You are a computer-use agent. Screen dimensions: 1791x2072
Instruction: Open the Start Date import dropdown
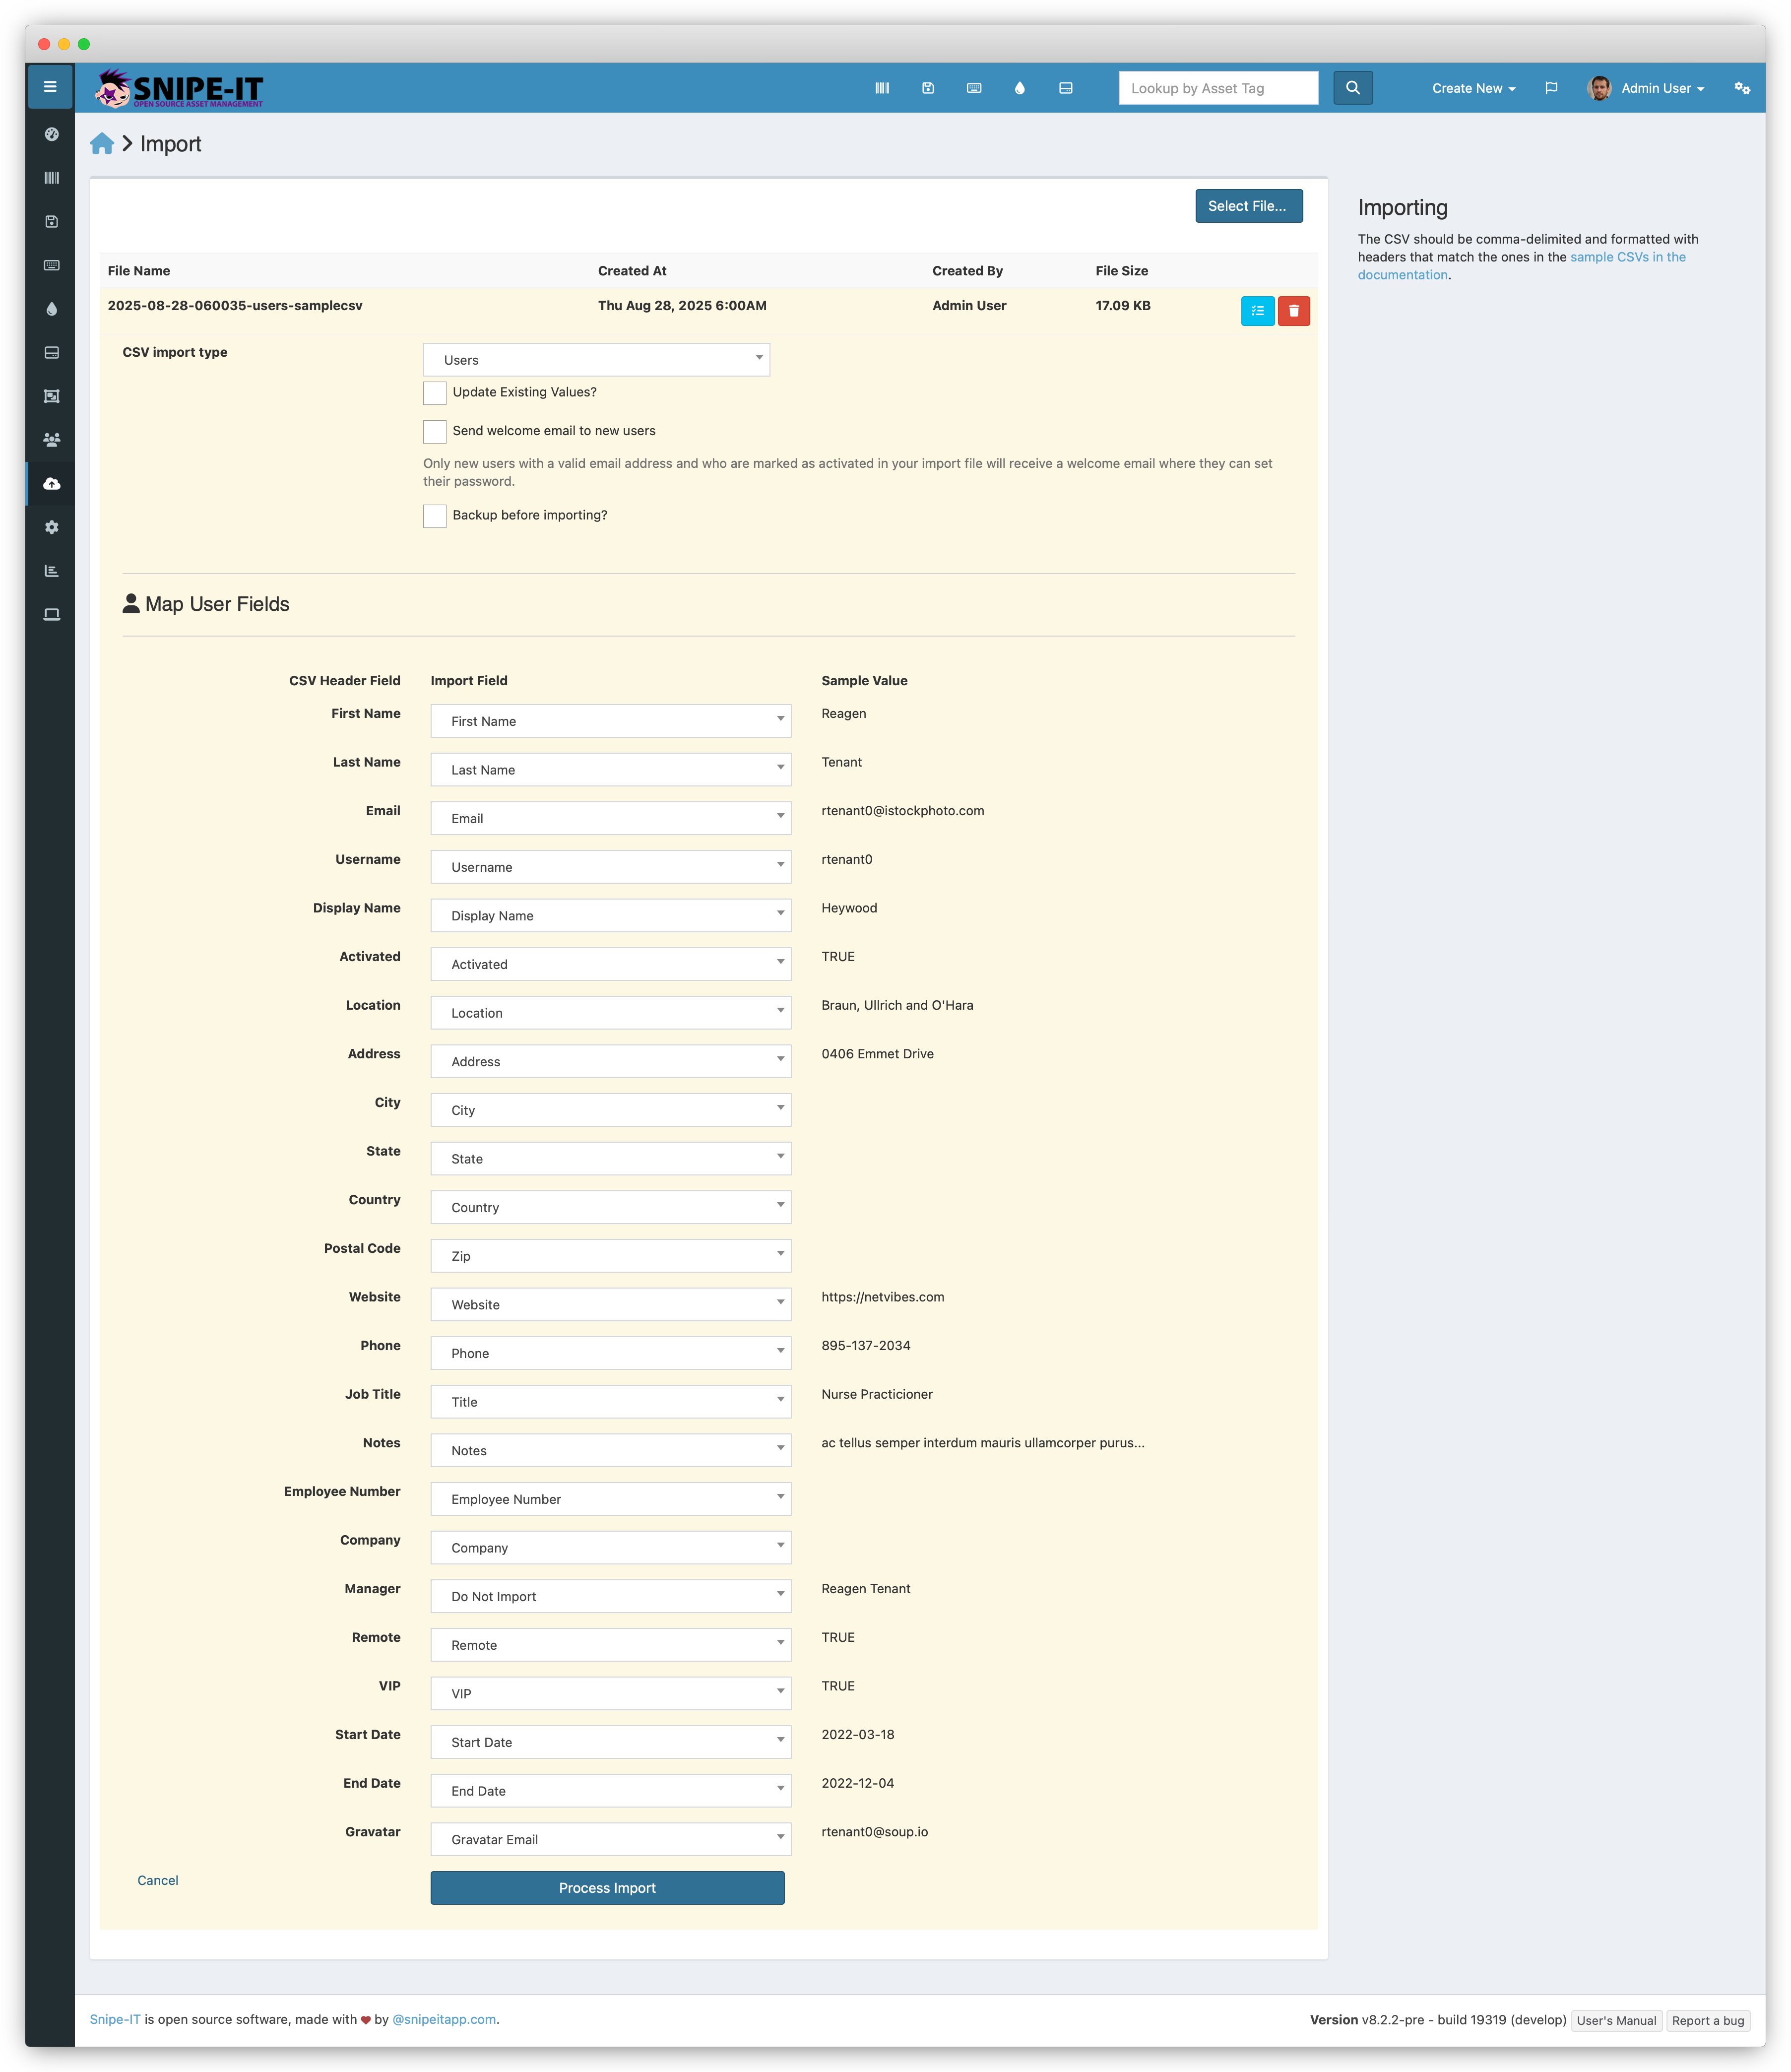click(611, 1742)
